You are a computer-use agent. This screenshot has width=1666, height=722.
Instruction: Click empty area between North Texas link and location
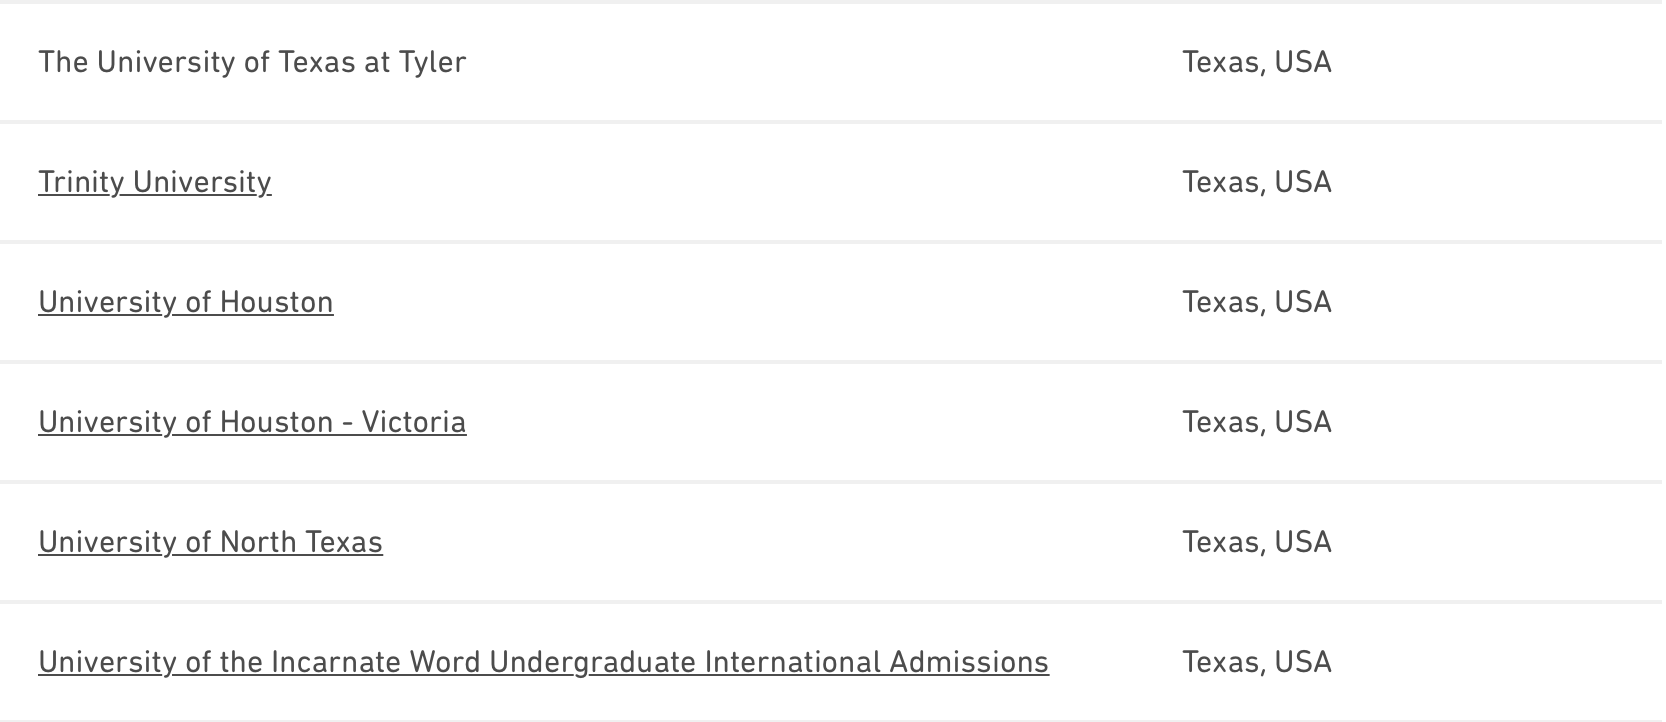click(x=780, y=542)
